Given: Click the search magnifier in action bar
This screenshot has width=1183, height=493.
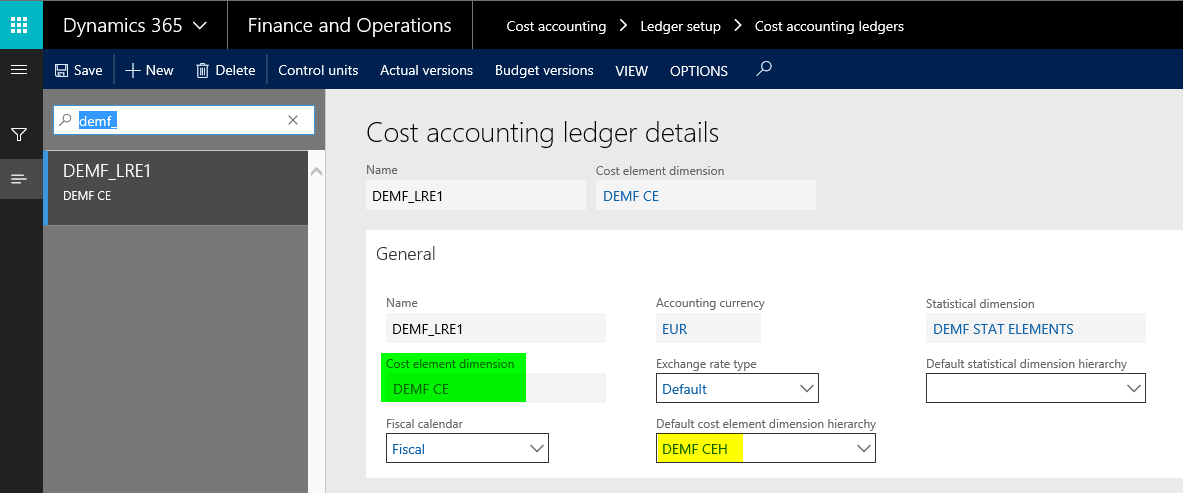Looking at the screenshot, I should [764, 69].
